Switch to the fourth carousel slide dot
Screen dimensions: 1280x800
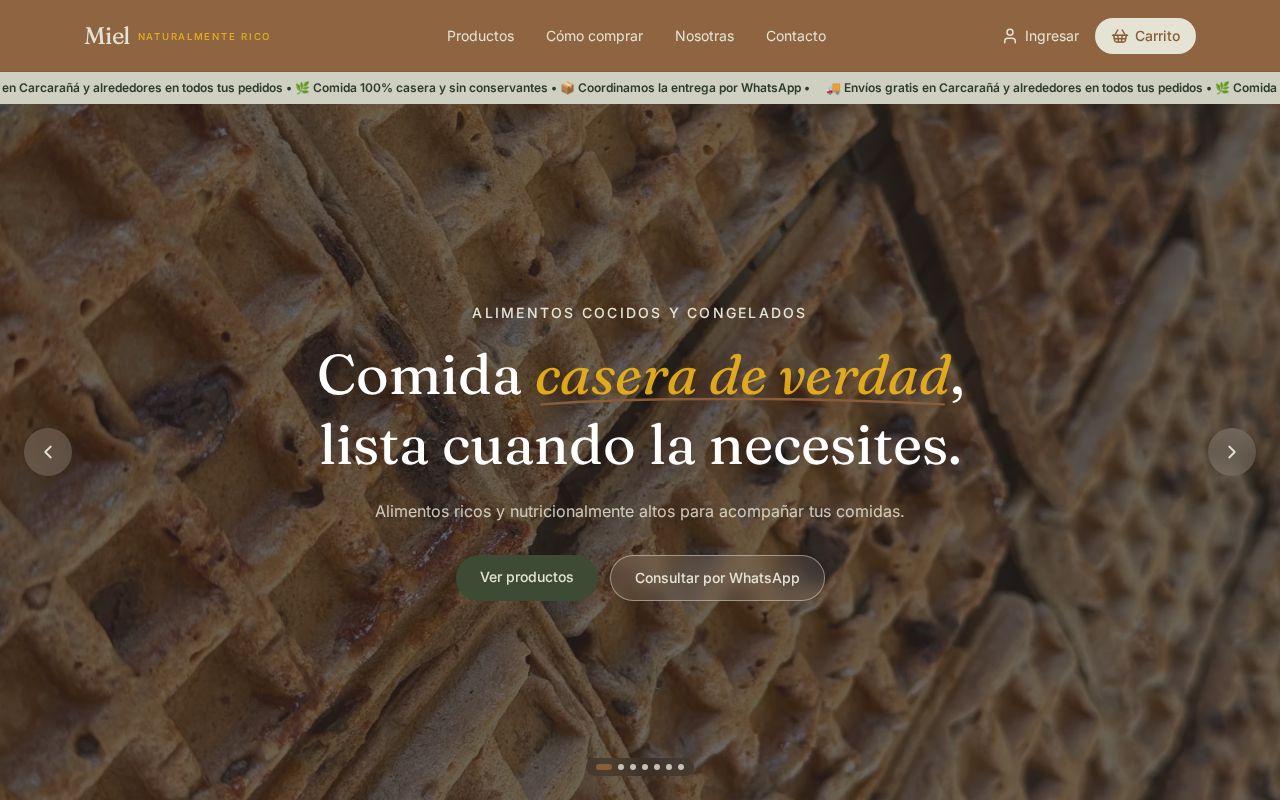click(x=645, y=767)
